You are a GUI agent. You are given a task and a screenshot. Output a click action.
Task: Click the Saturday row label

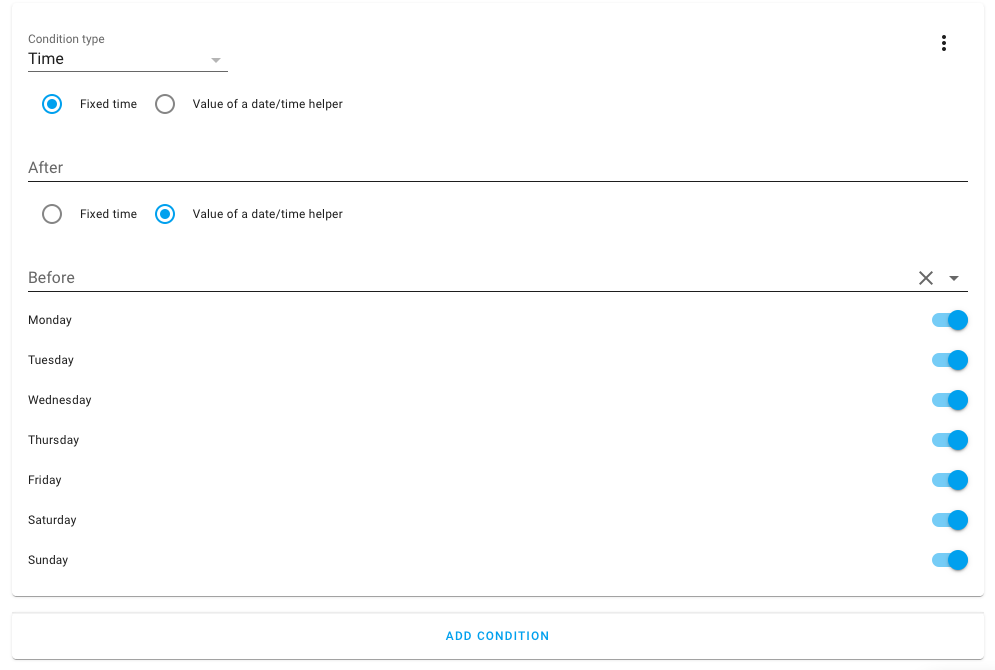[52, 520]
